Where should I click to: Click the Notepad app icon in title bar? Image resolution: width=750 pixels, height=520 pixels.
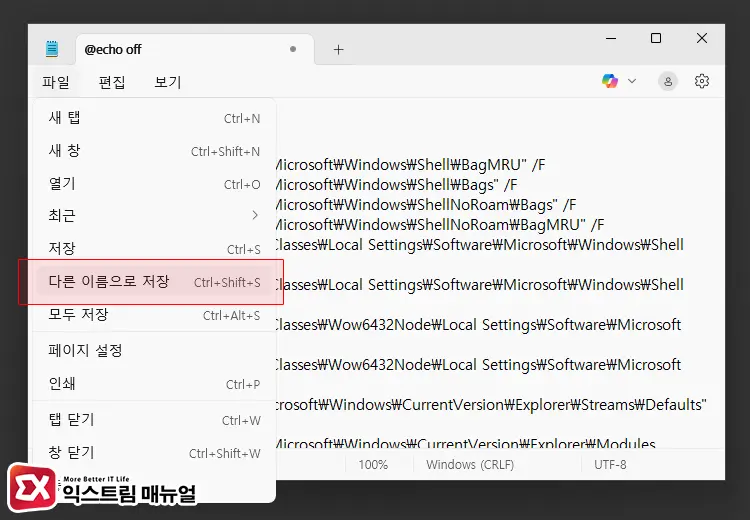pos(52,49)
